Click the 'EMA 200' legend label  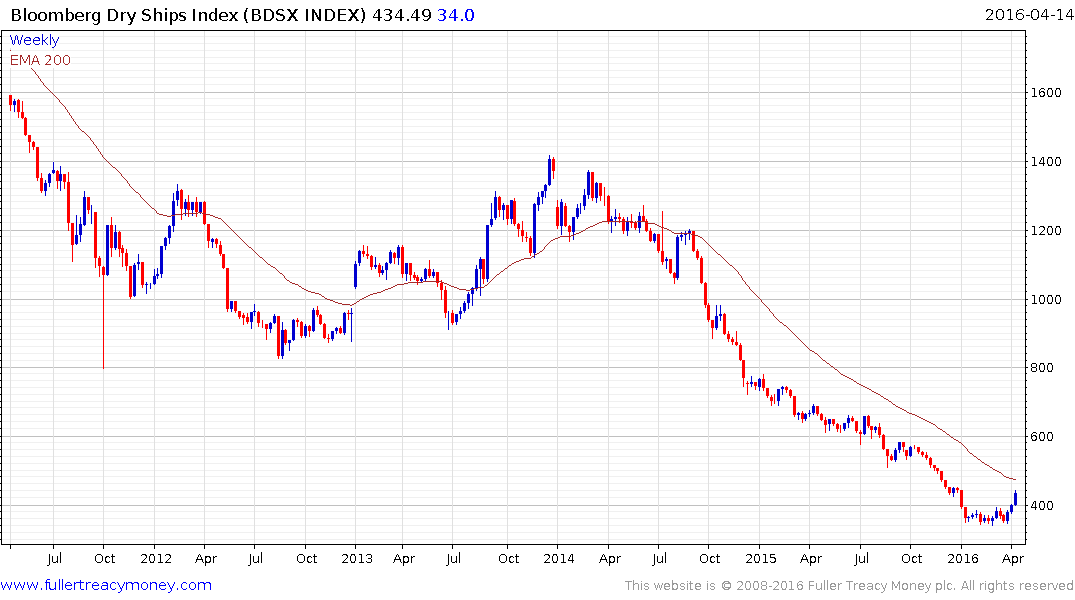pyautogui.click(x=40, y=60)
